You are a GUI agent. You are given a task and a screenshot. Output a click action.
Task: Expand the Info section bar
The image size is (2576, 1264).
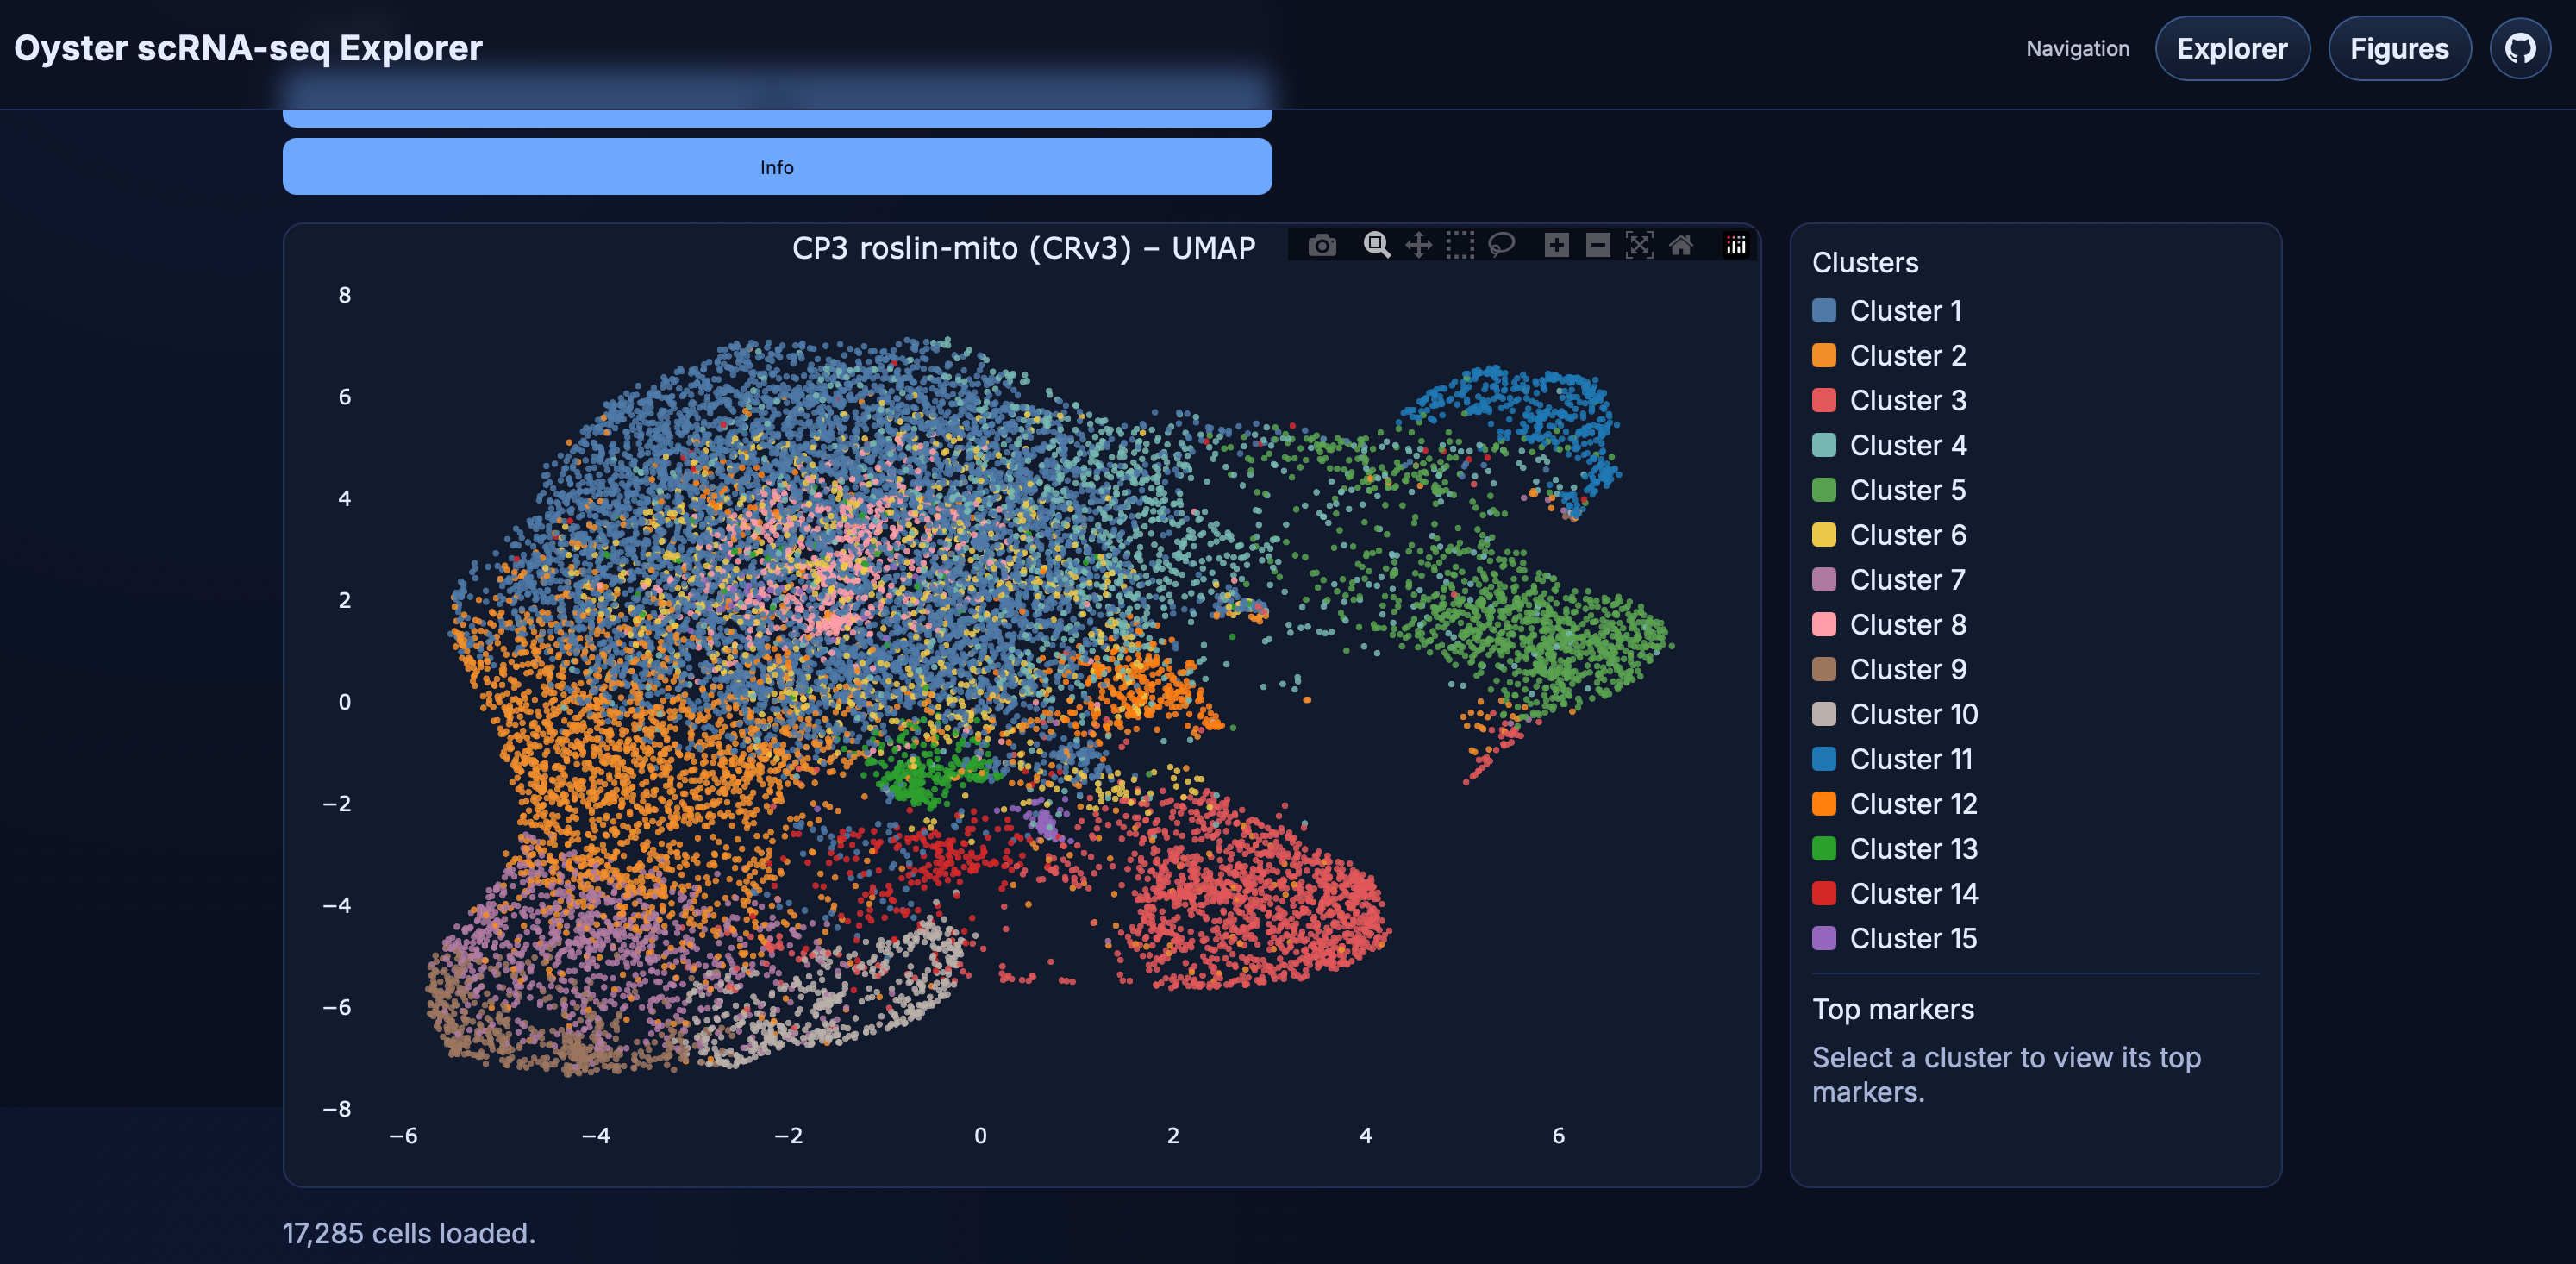point(777,167)
